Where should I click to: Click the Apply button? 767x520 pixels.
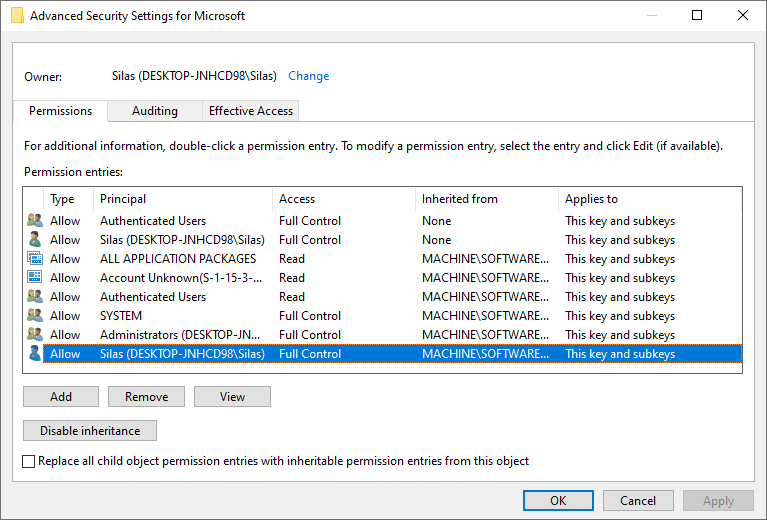718,501
